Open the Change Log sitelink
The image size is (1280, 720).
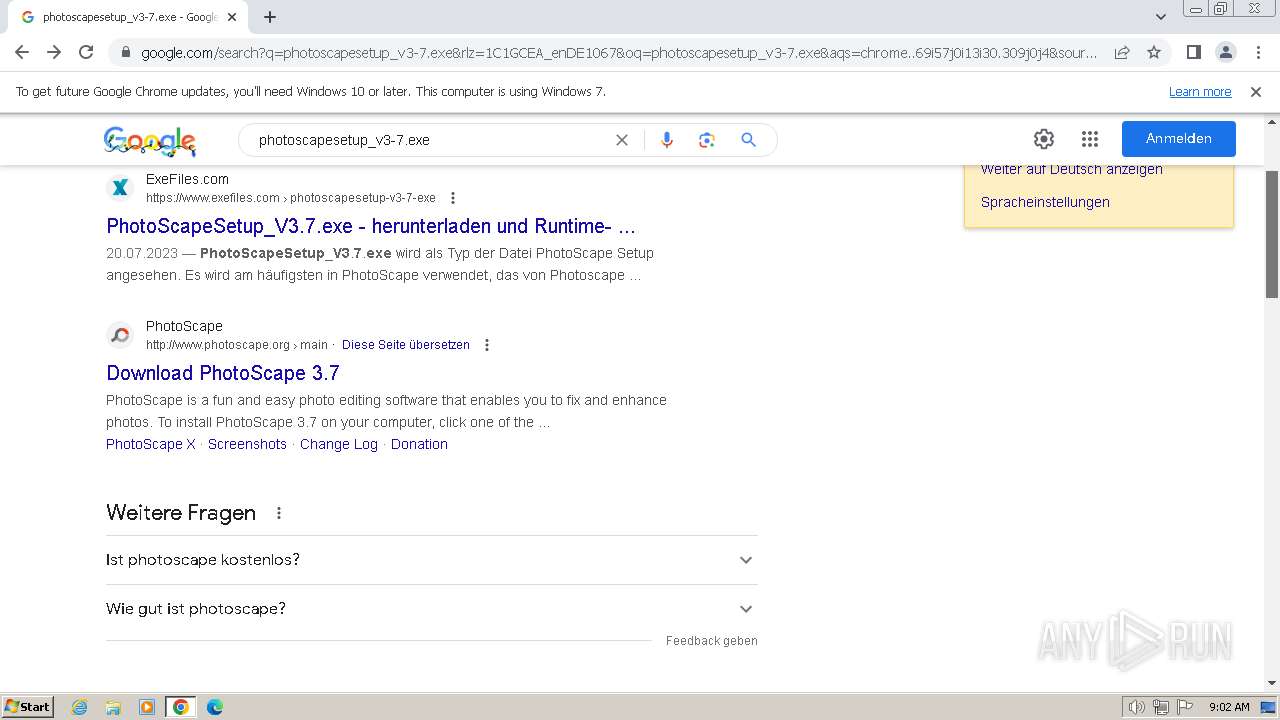pos(339,444)
